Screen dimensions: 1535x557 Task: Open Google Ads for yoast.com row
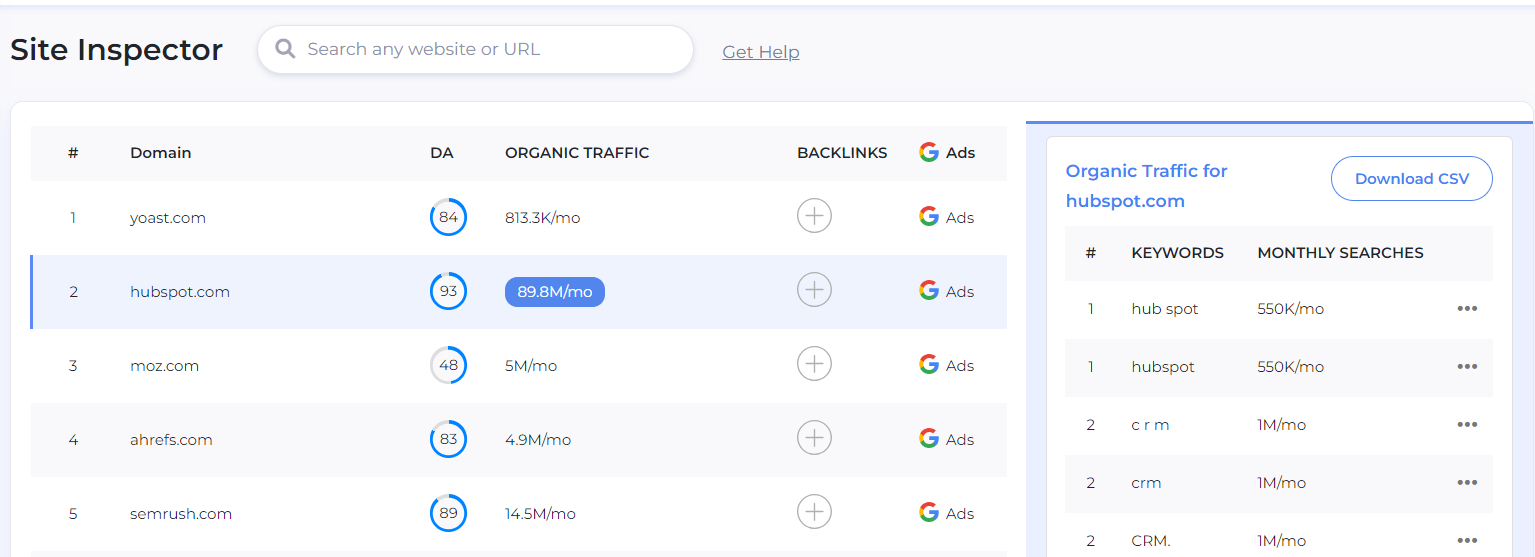946,217
